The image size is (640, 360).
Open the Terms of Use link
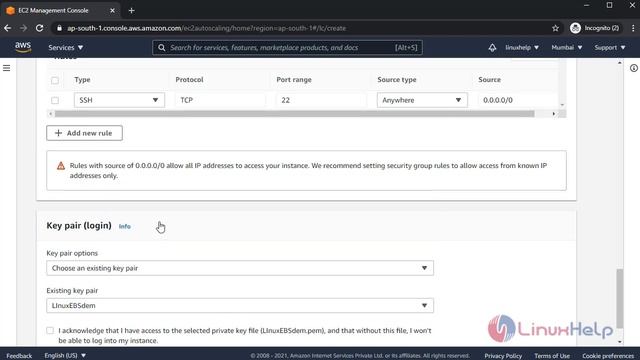coord(552,356)
